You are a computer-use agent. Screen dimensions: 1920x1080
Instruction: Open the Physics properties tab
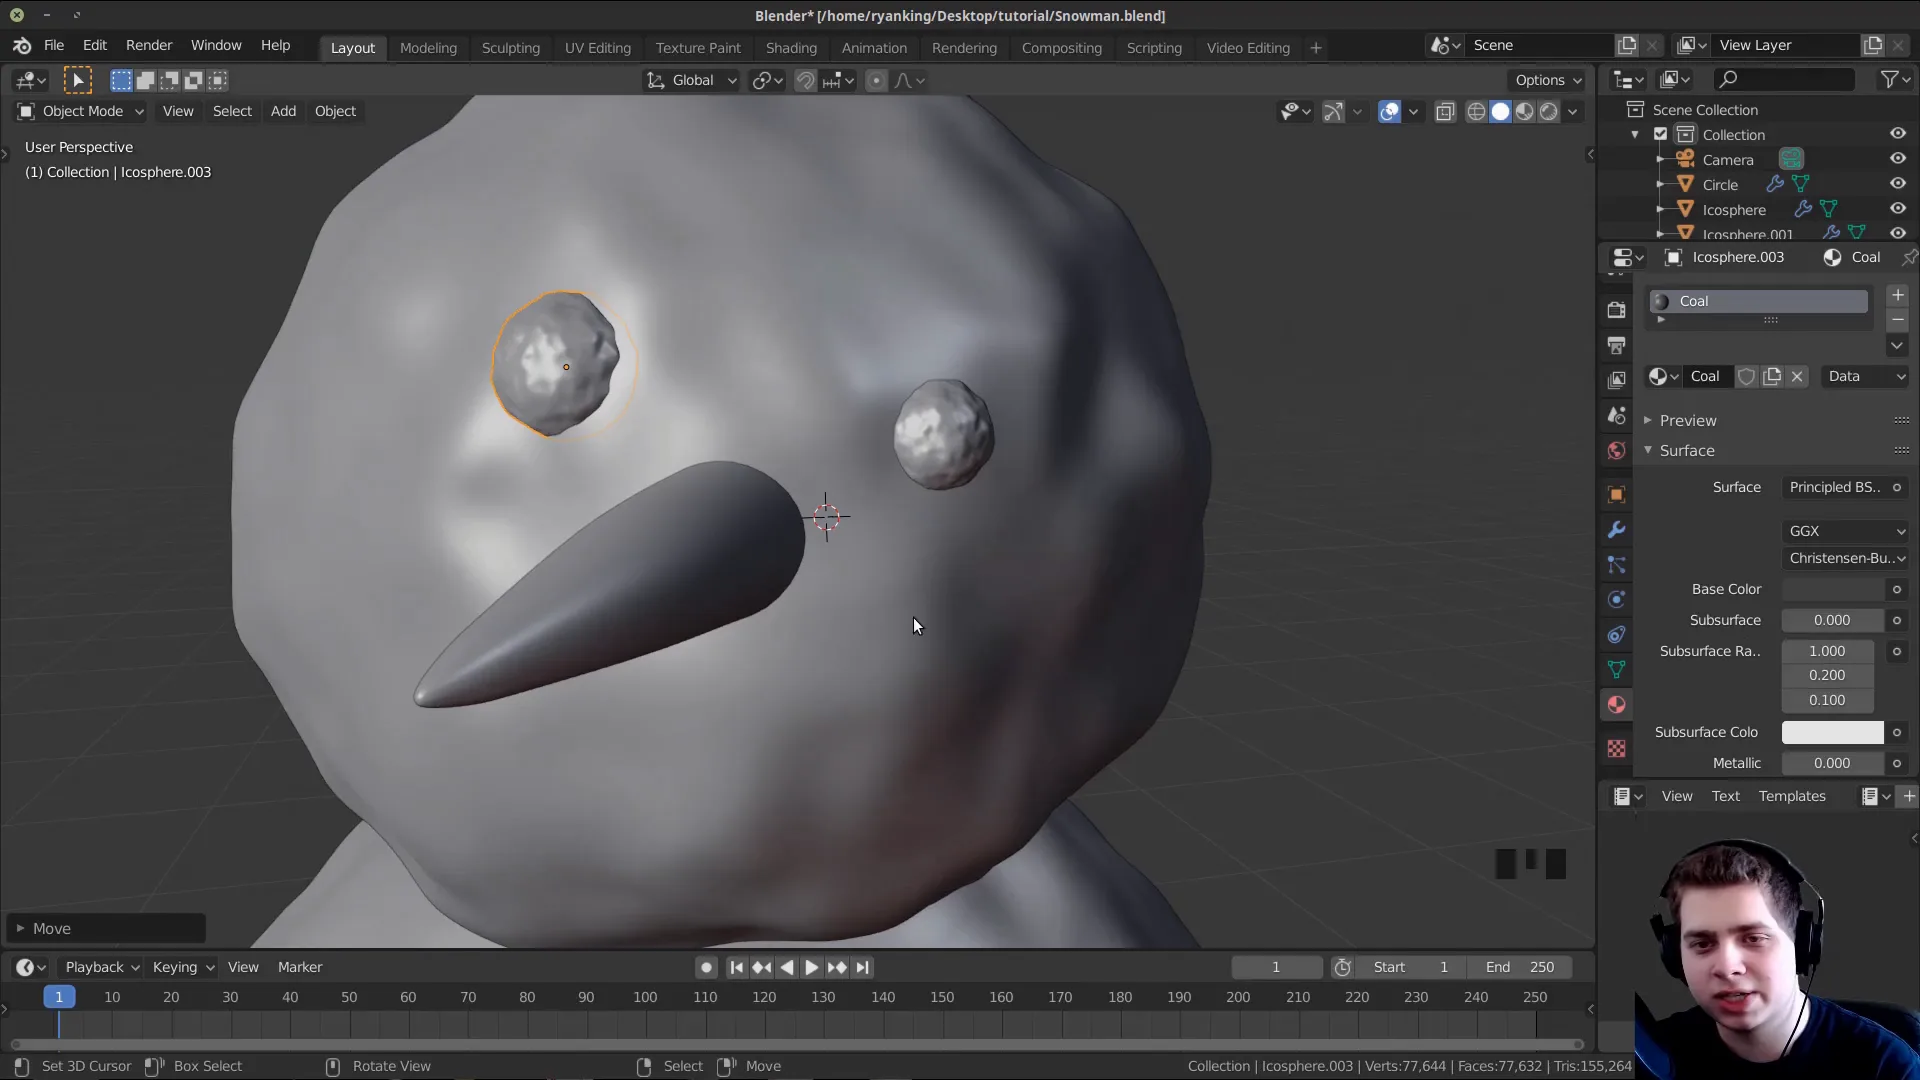pos(1617,599)
